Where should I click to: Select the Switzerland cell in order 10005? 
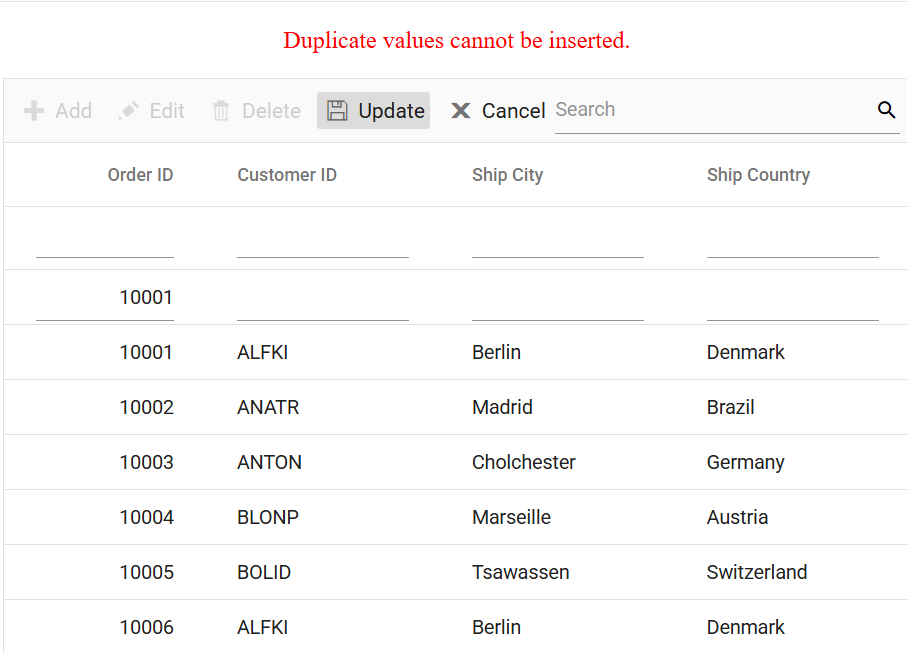click(x=757, y=572)
